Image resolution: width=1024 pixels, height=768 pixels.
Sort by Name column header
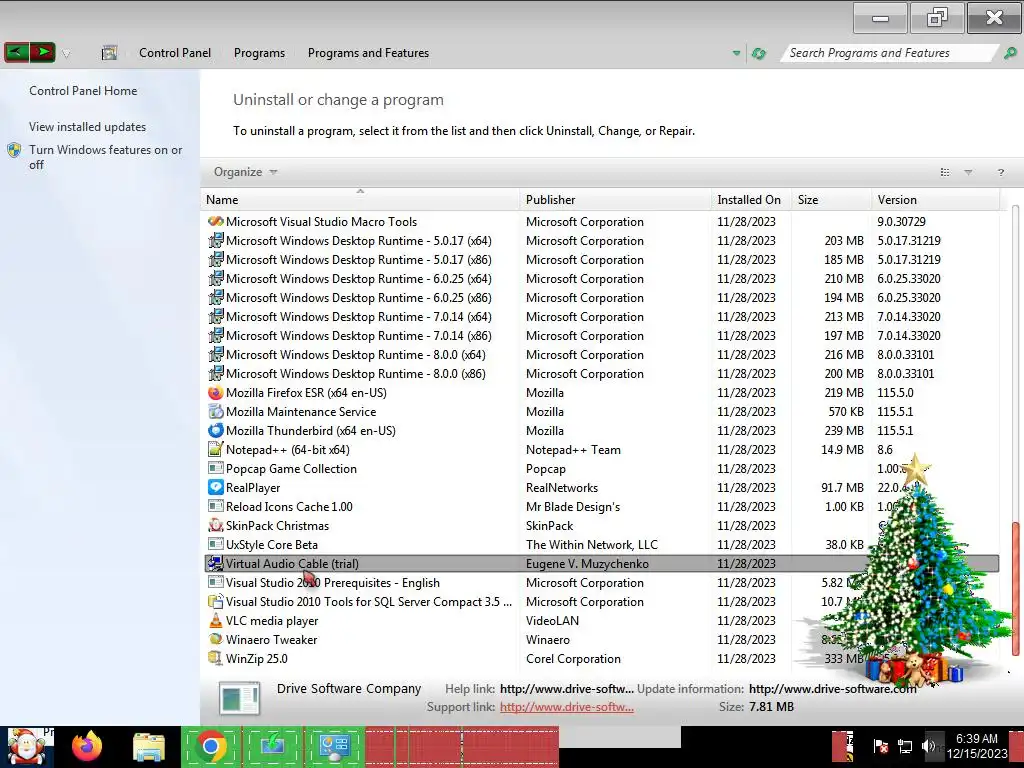(360, 200)
